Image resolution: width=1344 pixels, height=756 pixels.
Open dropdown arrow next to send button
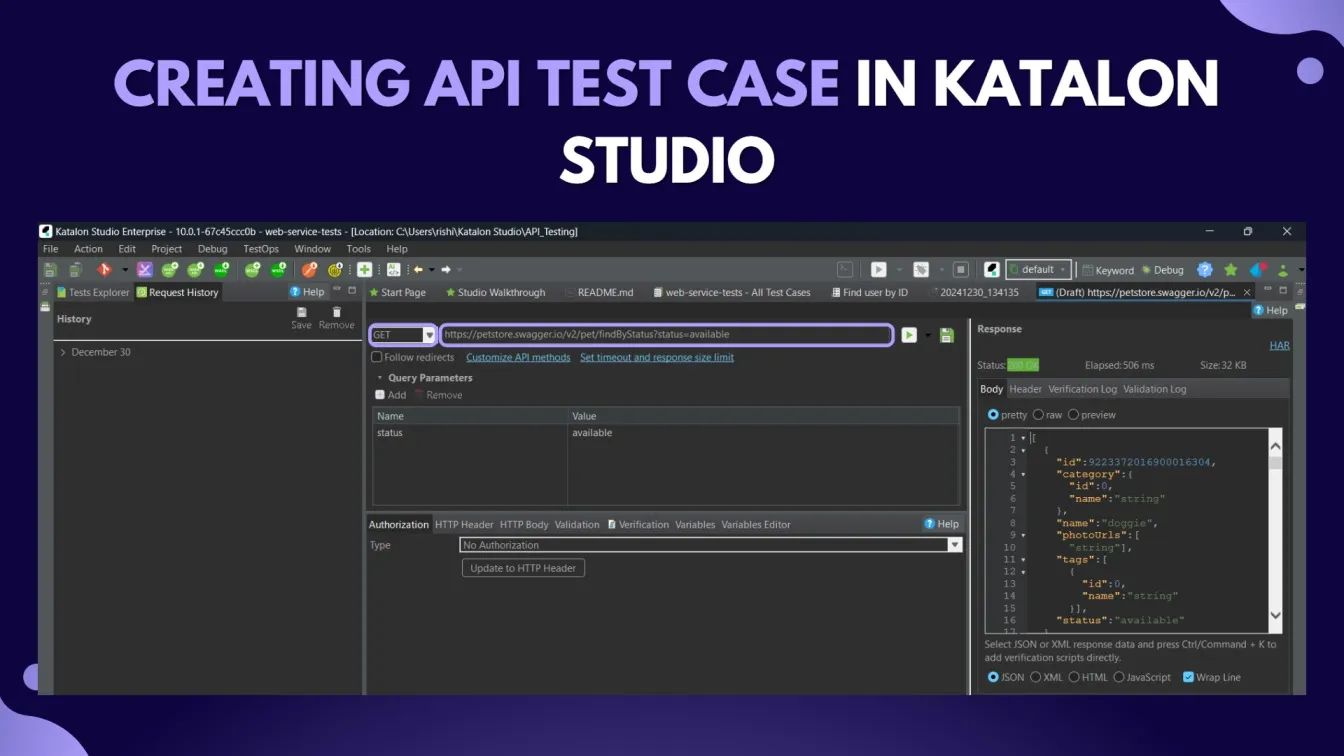point(927,335)
